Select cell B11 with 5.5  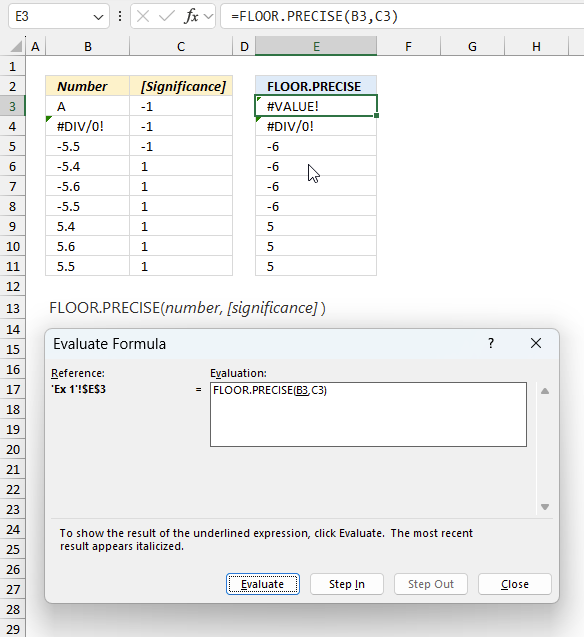[x=88, y=266]
